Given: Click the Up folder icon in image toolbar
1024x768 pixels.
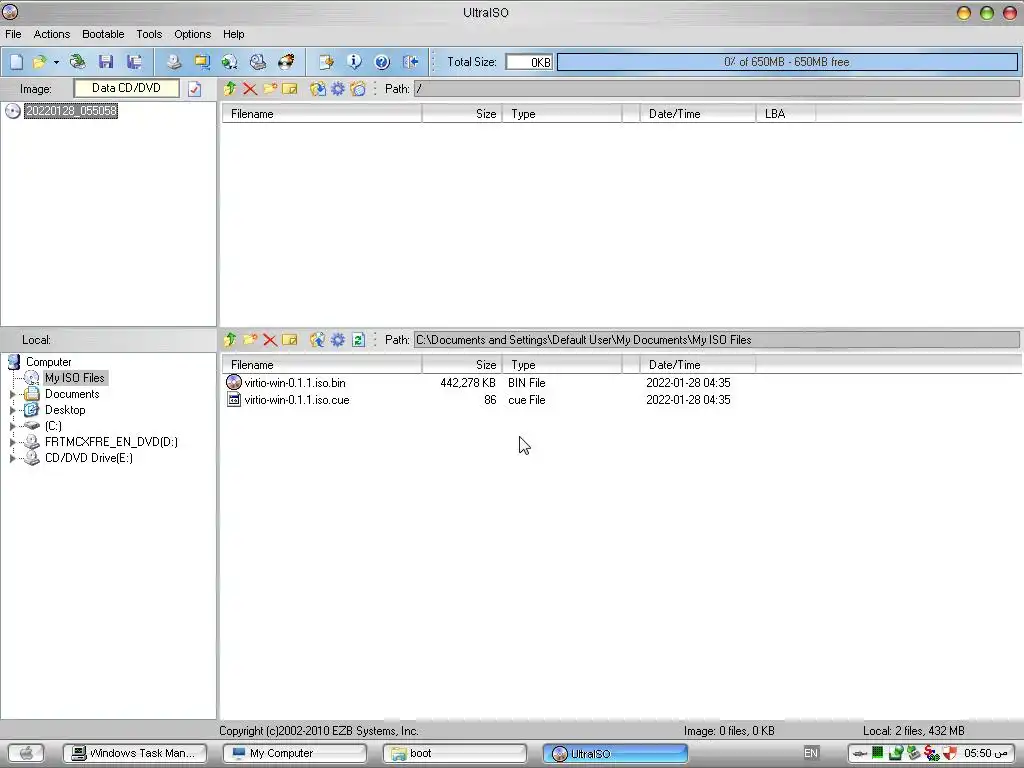Looking at the screenshot, I should coord(230,89).
